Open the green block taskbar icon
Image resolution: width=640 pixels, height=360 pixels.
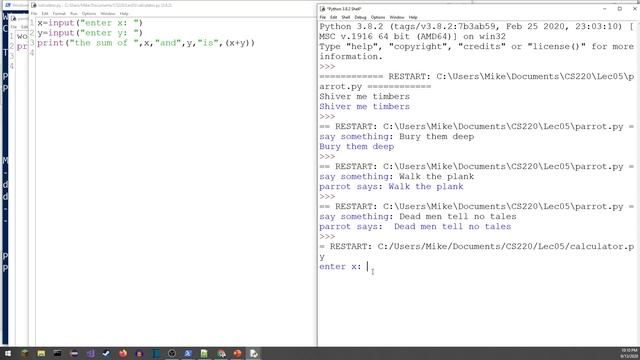pyautogui.click(x=24, y=353)
